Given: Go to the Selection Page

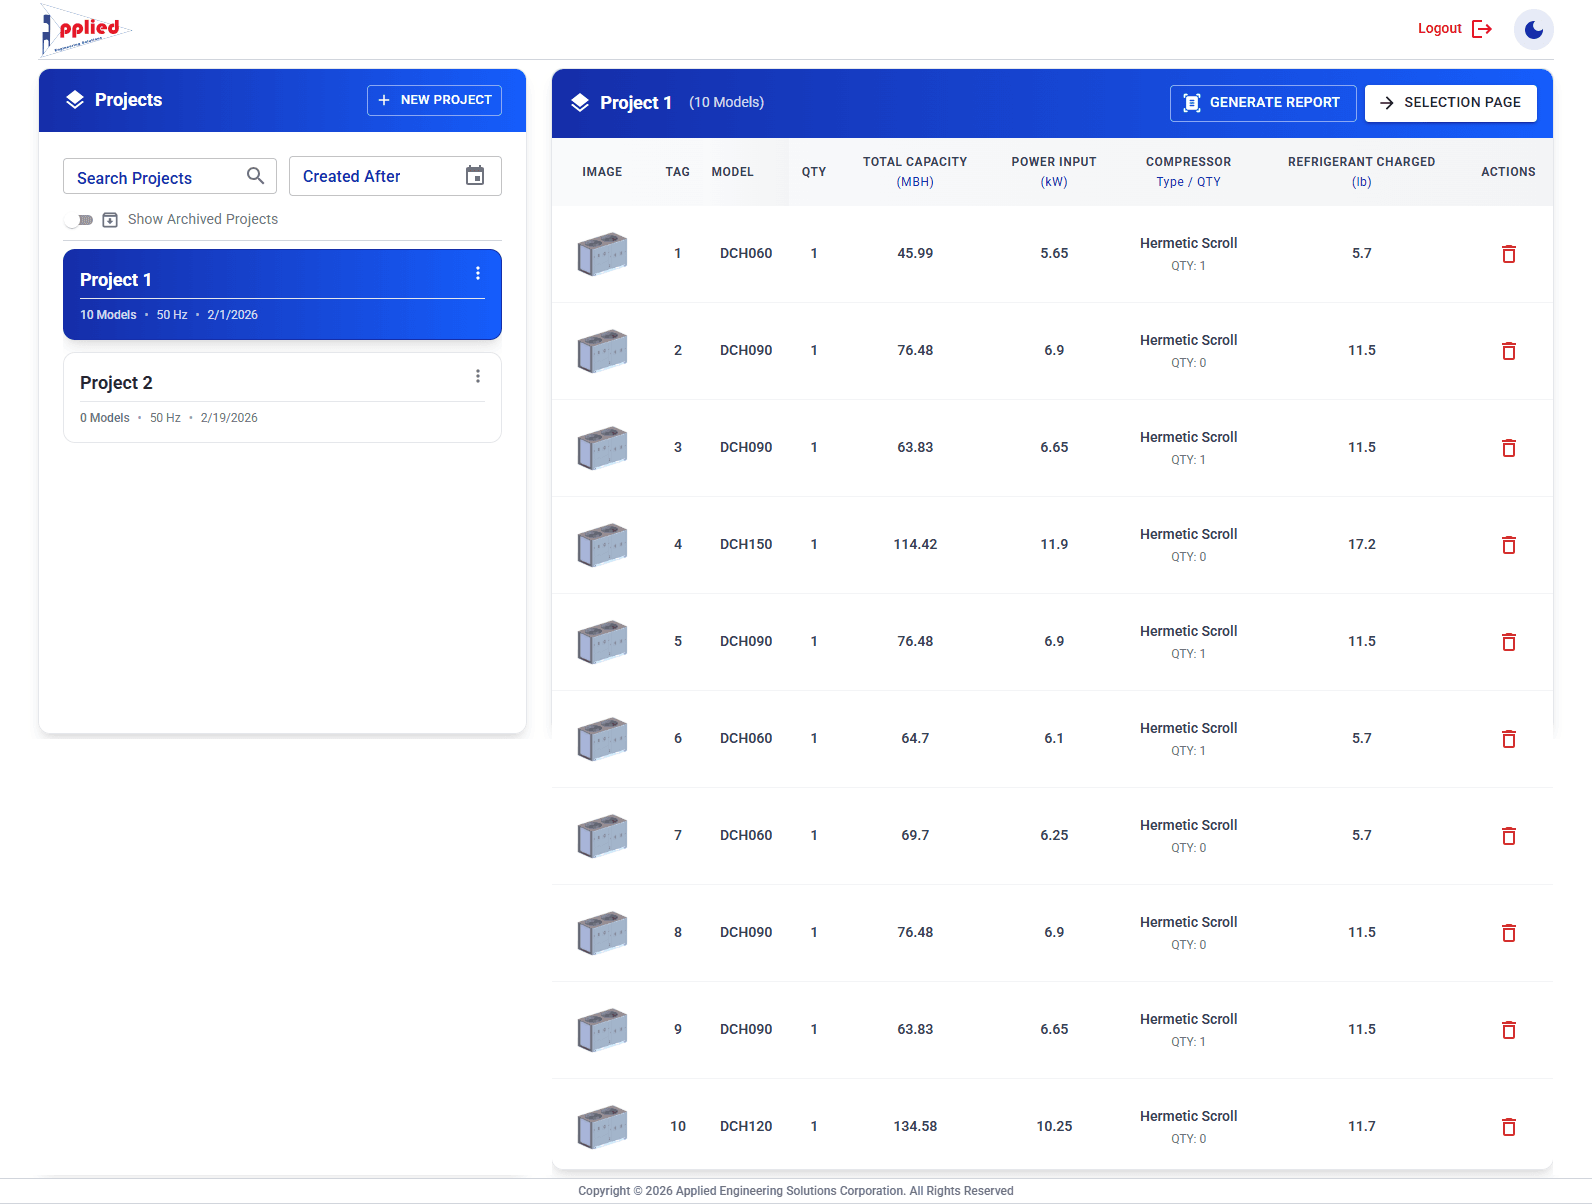Looking at the screenshot, I should point(1451,103).
